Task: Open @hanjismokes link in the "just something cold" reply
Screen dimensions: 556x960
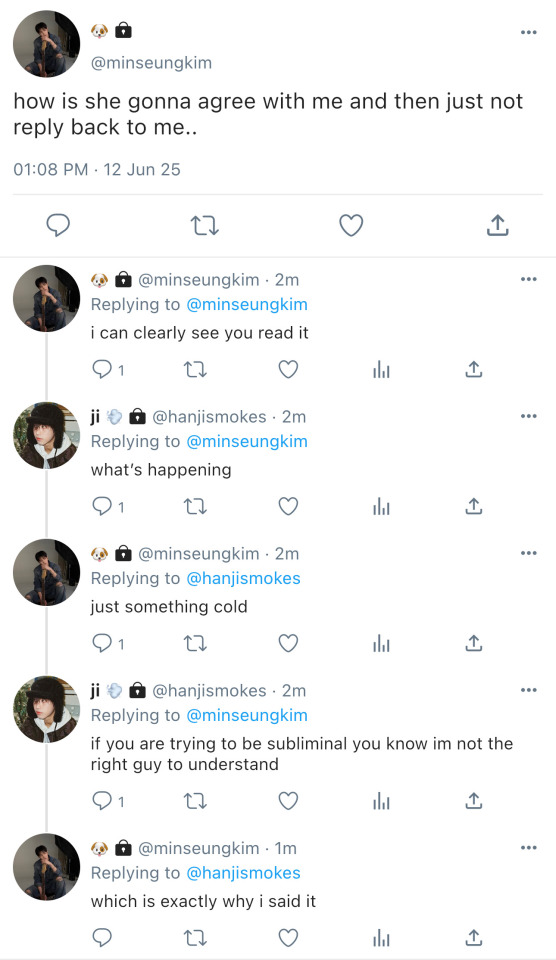Action: click(243, 579)
